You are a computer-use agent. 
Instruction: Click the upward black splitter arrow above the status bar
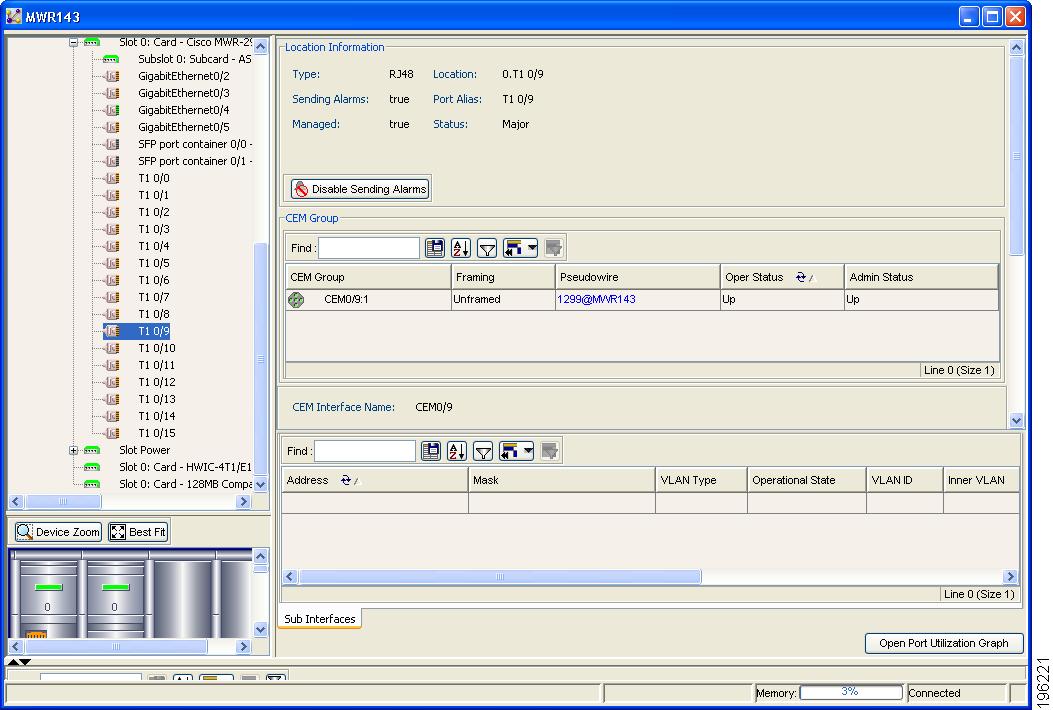point(12,662)
